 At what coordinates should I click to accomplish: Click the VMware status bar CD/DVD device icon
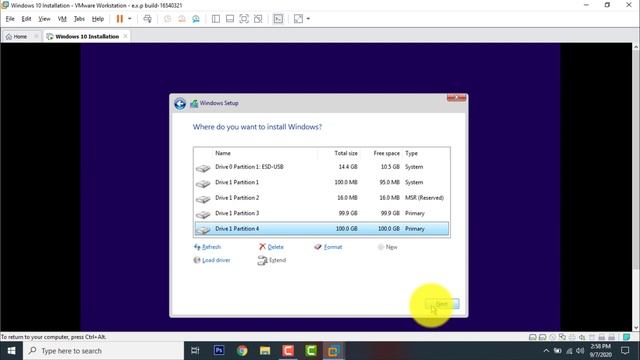(552, 337)
